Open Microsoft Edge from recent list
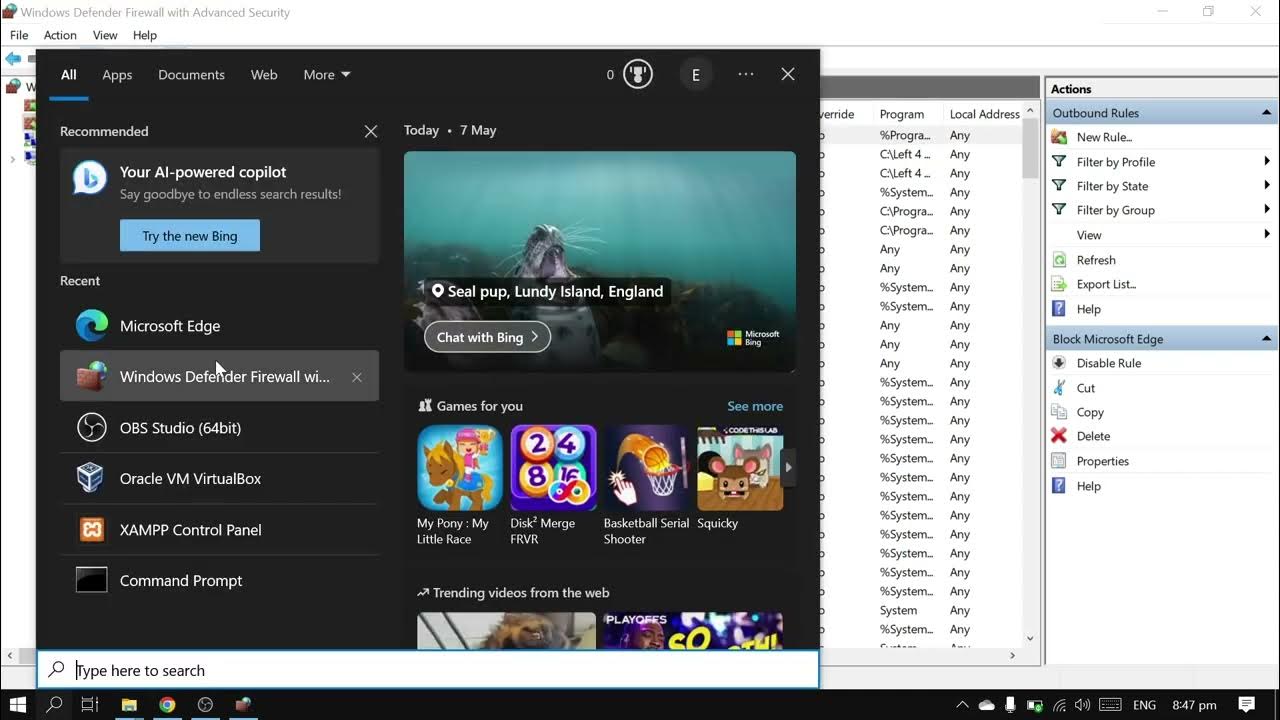 click(219, 326)
